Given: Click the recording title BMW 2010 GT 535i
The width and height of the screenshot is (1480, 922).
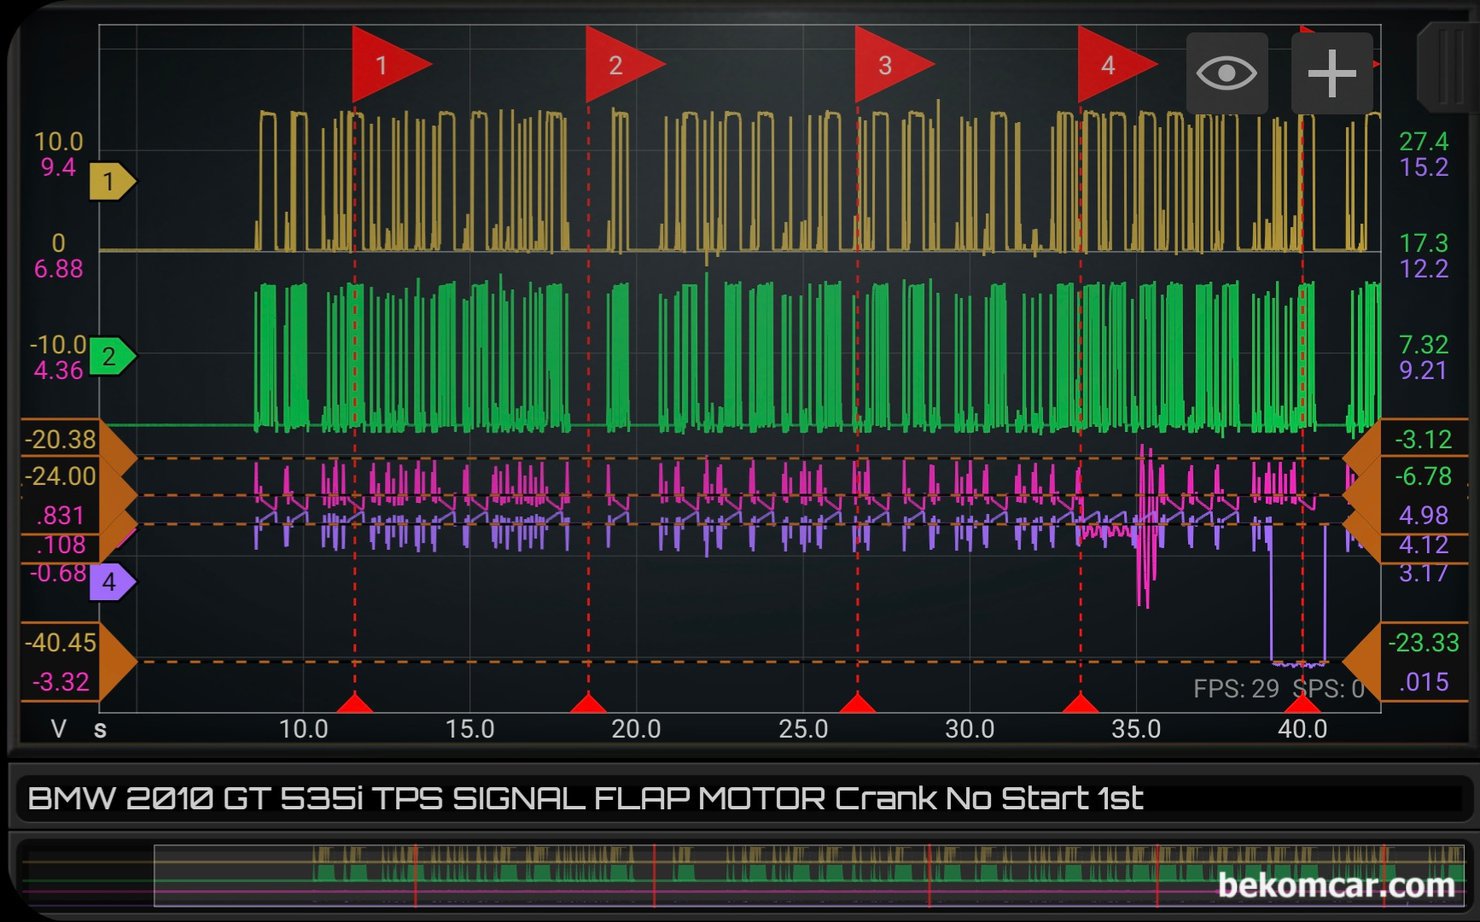Looking at the screenshot, I should coord(585,799).
